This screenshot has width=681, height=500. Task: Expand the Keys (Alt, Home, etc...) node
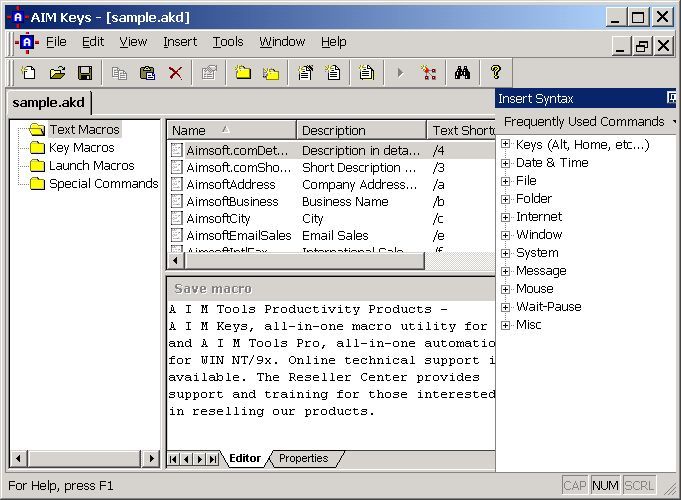pyautogui.click(x=505, y=144)
